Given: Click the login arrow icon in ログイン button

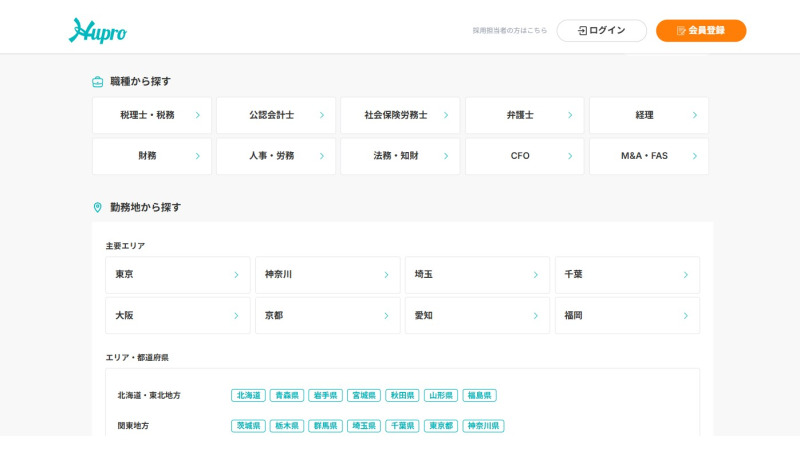Looking at the screenshot, I should pyautogui.click(x=582, y=31).
